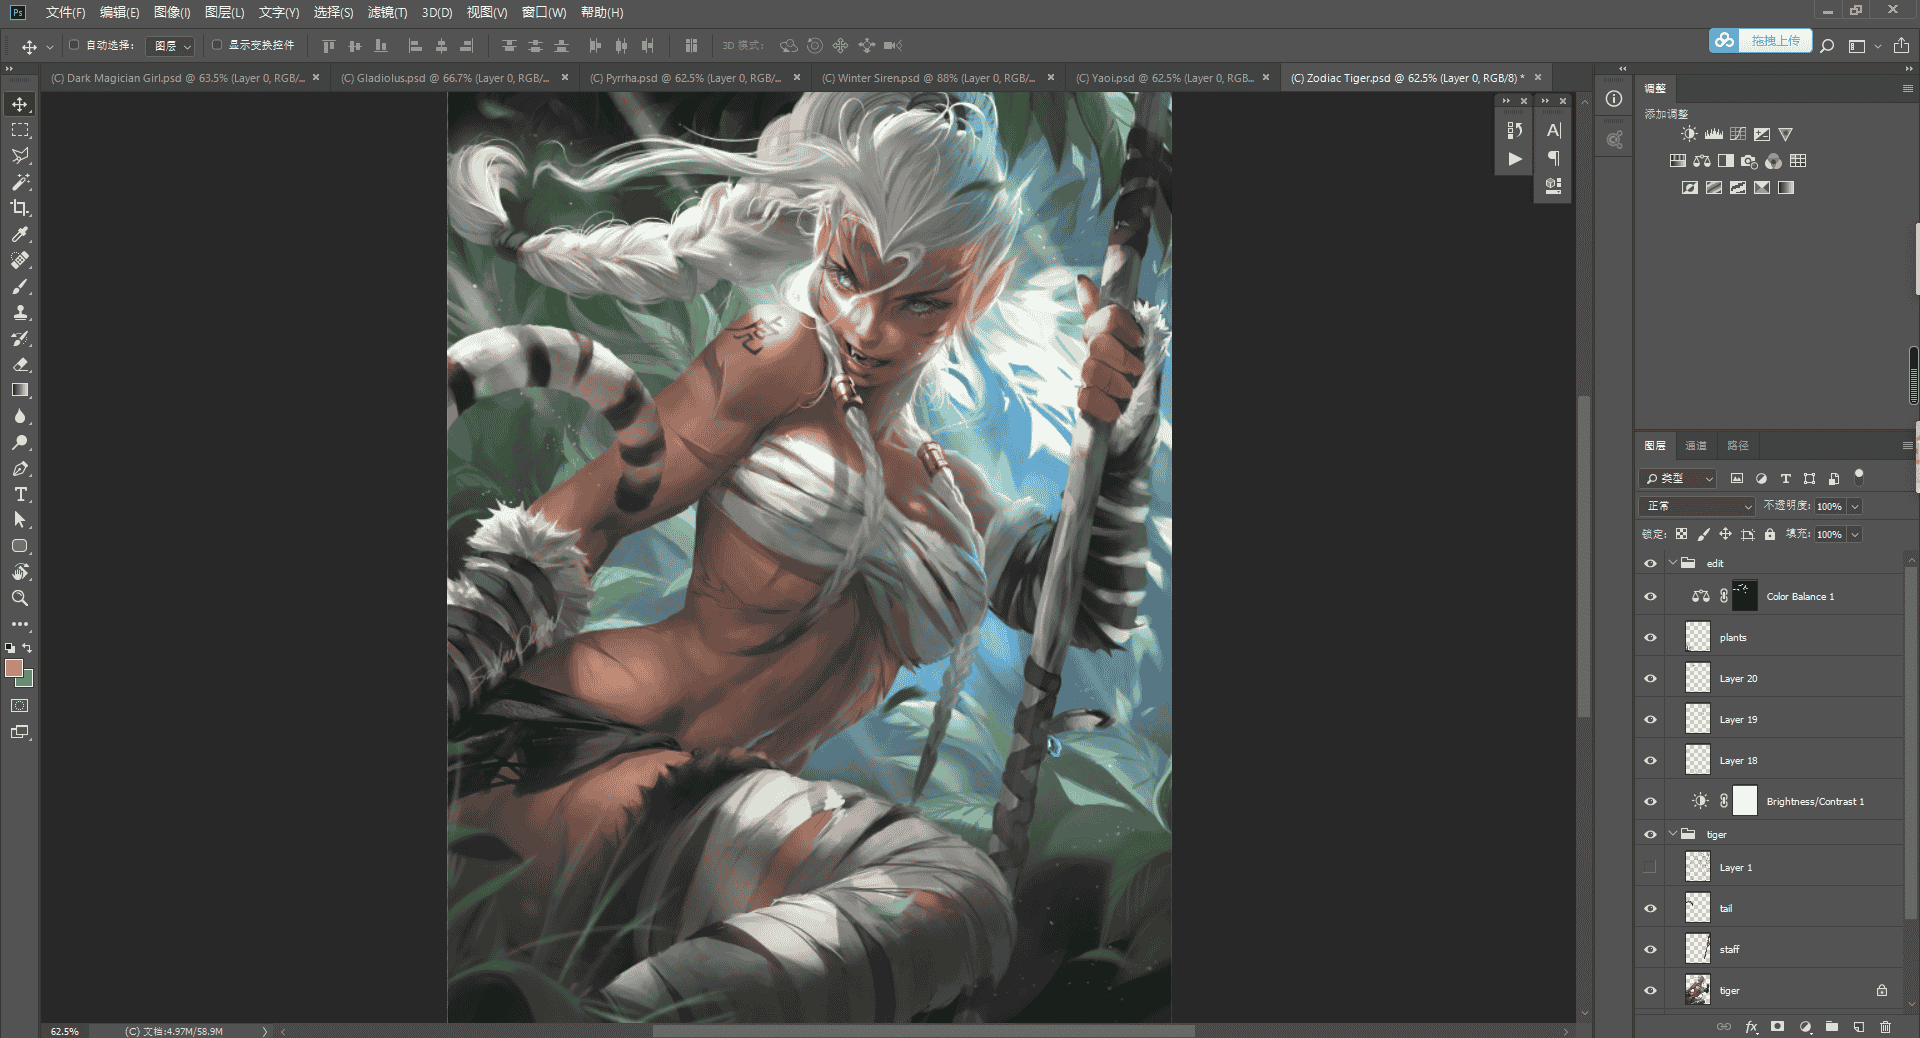Open the blend mode dropdown
The height and width of the screenshot is (1038, 1920).
point(1697,506)
